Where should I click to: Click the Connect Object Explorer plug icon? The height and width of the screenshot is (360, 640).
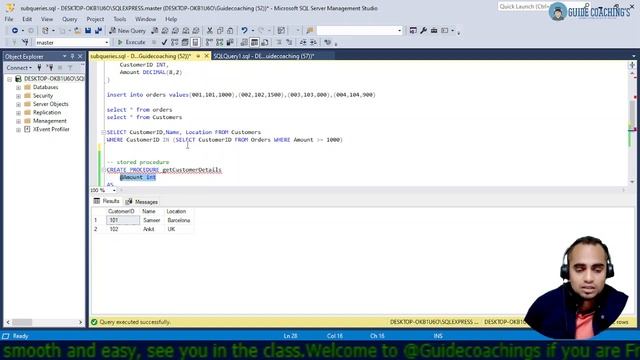pyautogui.click(x=39, y=68)
